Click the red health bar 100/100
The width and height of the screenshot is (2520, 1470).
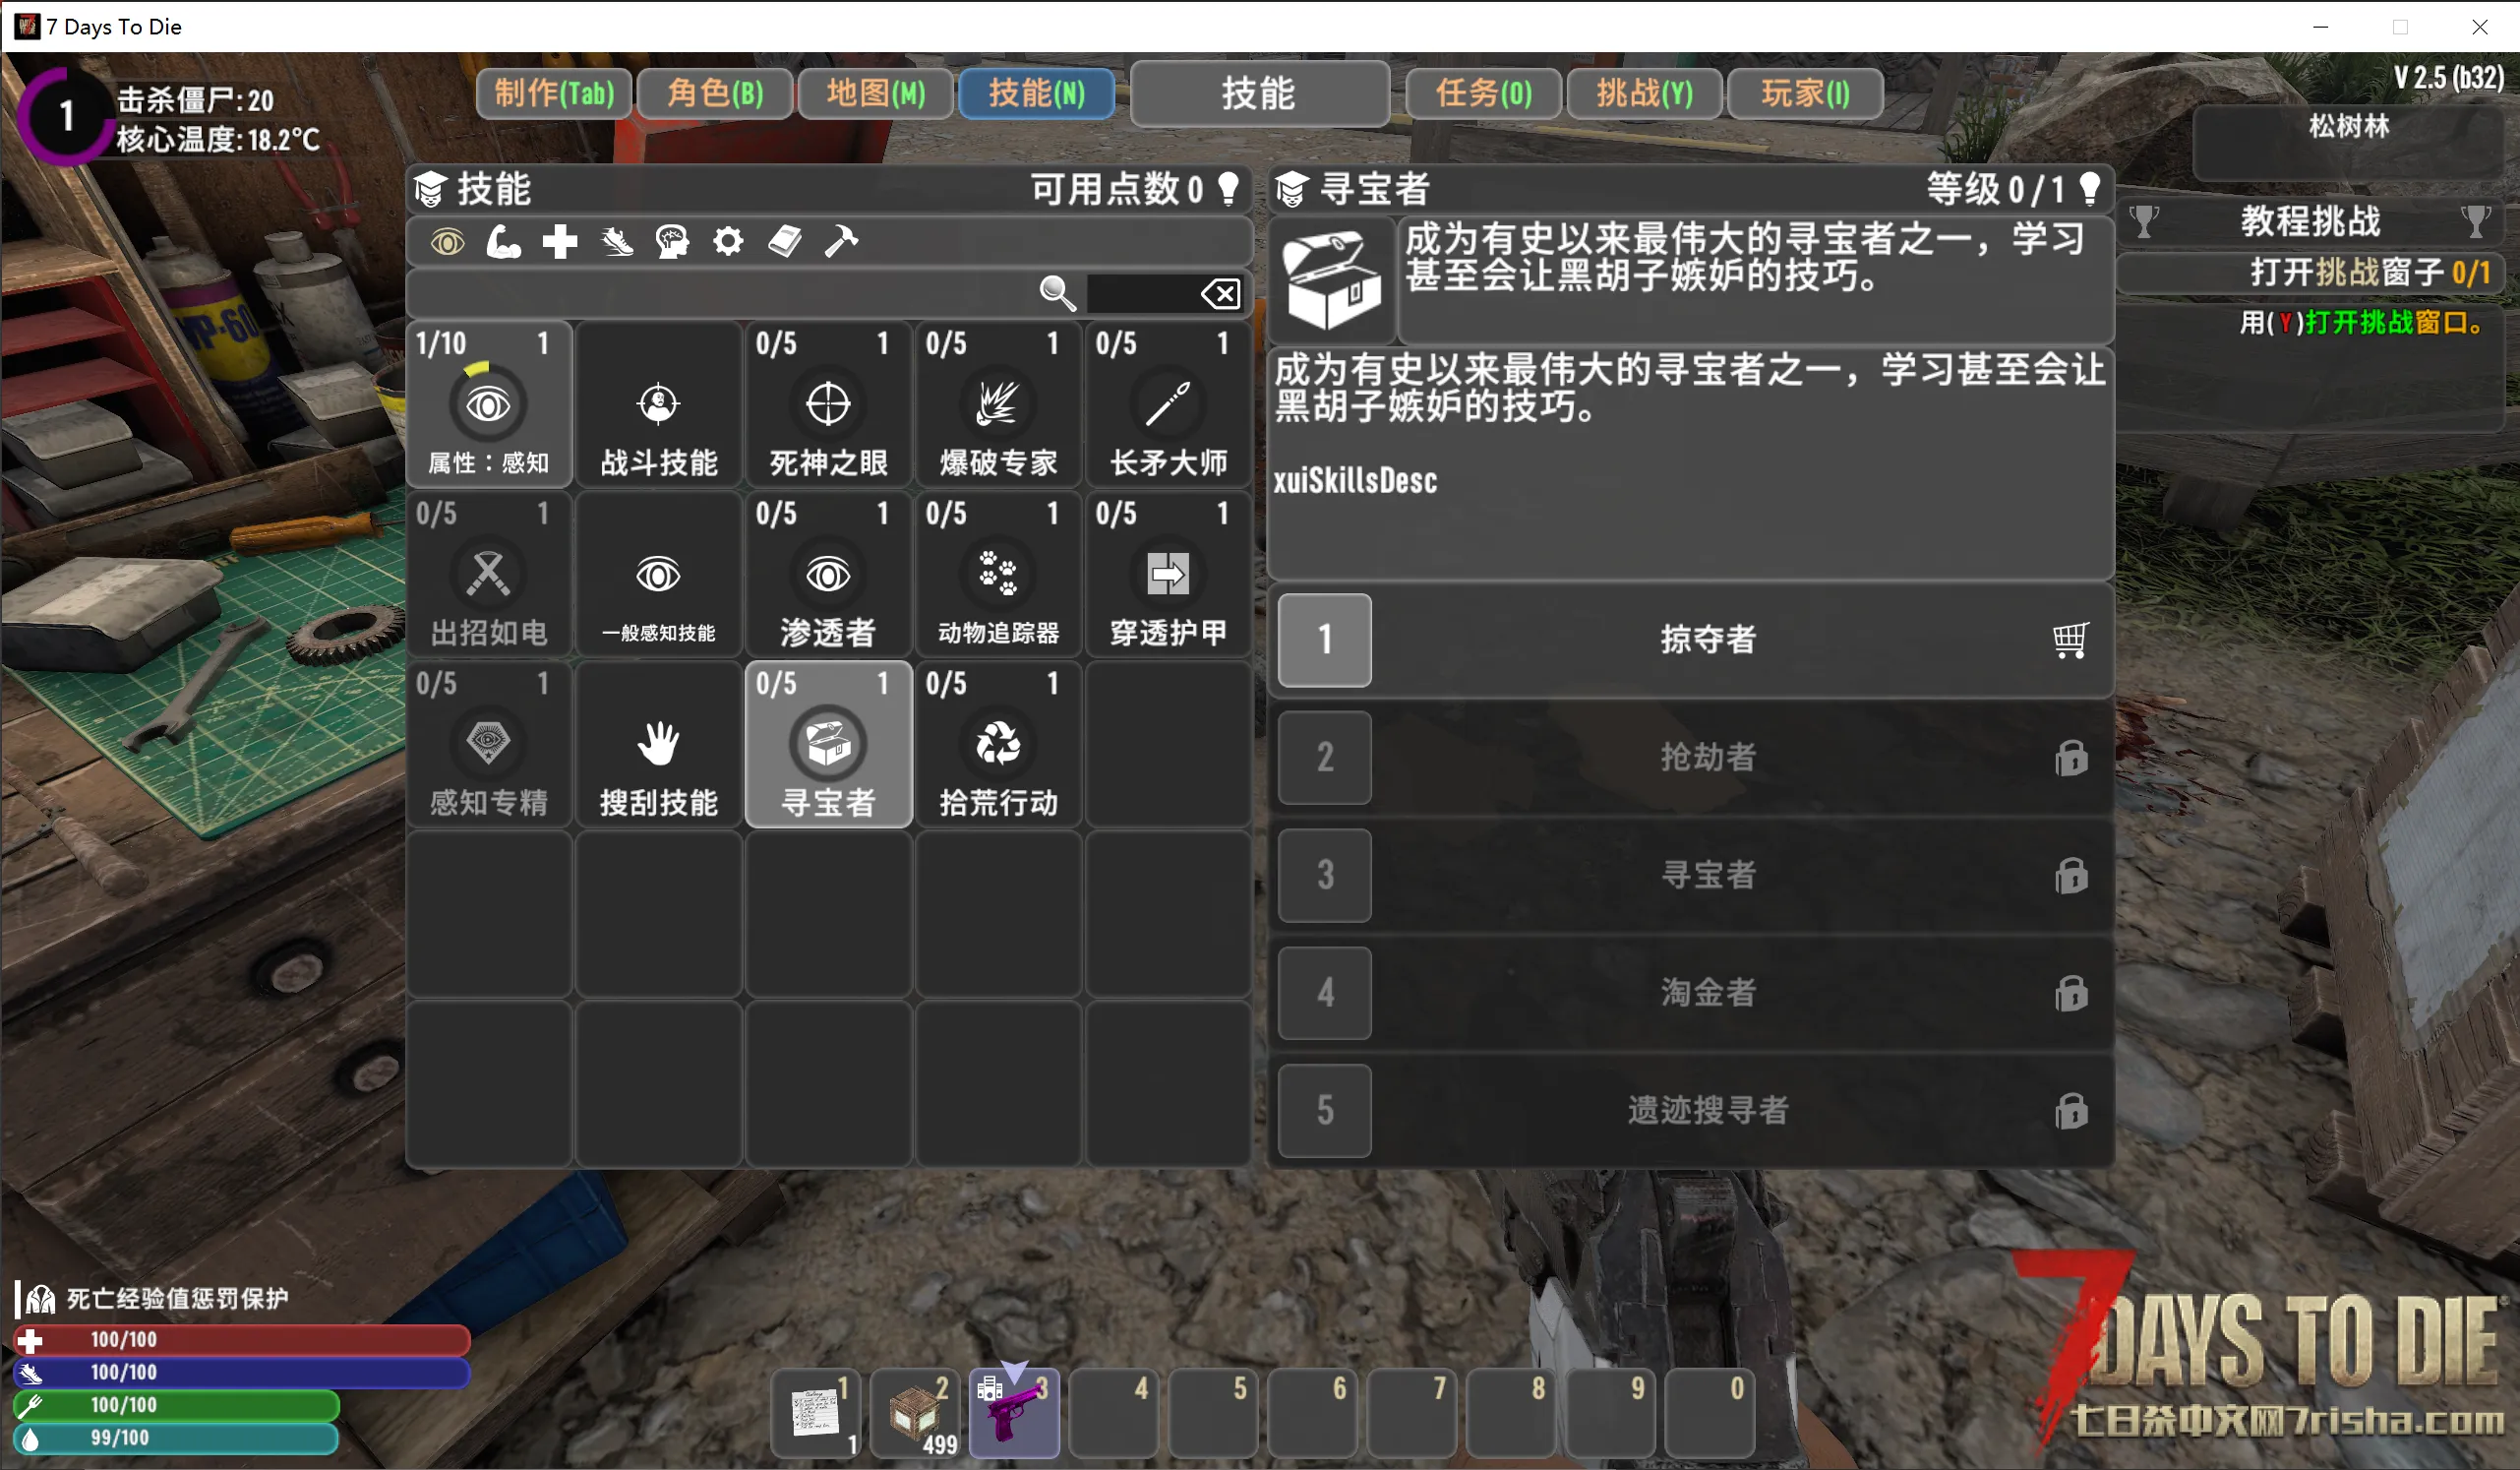240,1339
